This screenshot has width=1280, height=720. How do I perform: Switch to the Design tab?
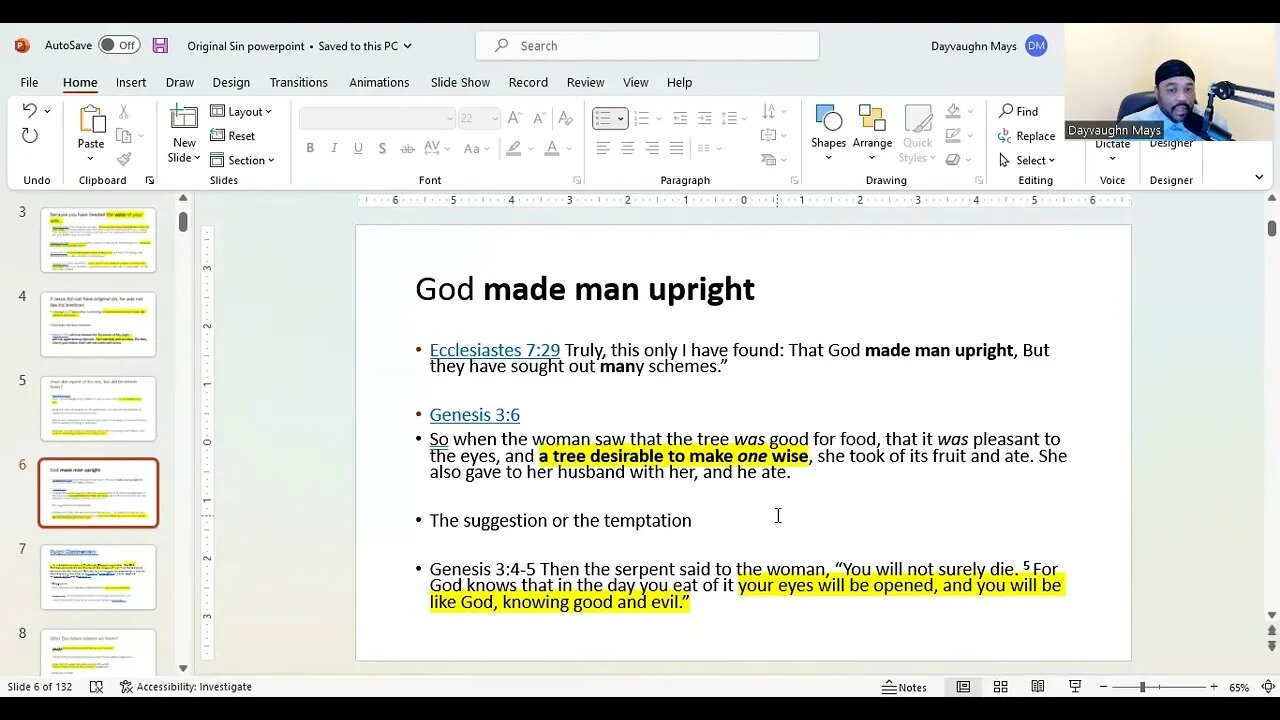(231, 82)
